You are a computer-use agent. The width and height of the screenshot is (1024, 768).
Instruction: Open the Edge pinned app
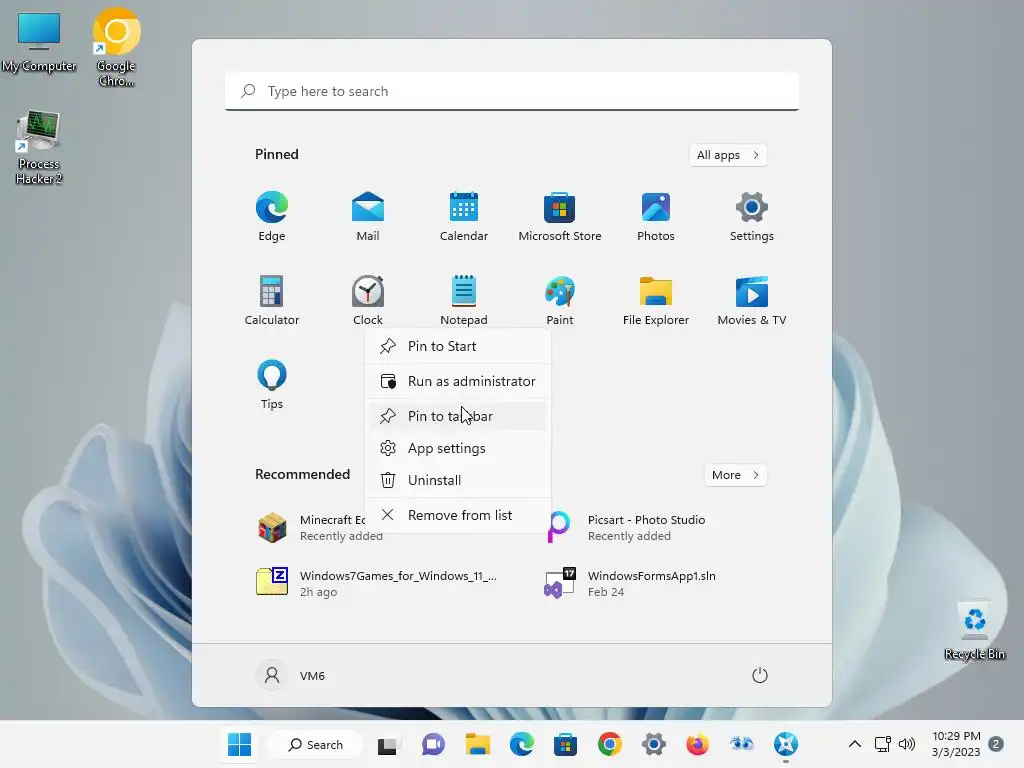(x=272, y=217)
